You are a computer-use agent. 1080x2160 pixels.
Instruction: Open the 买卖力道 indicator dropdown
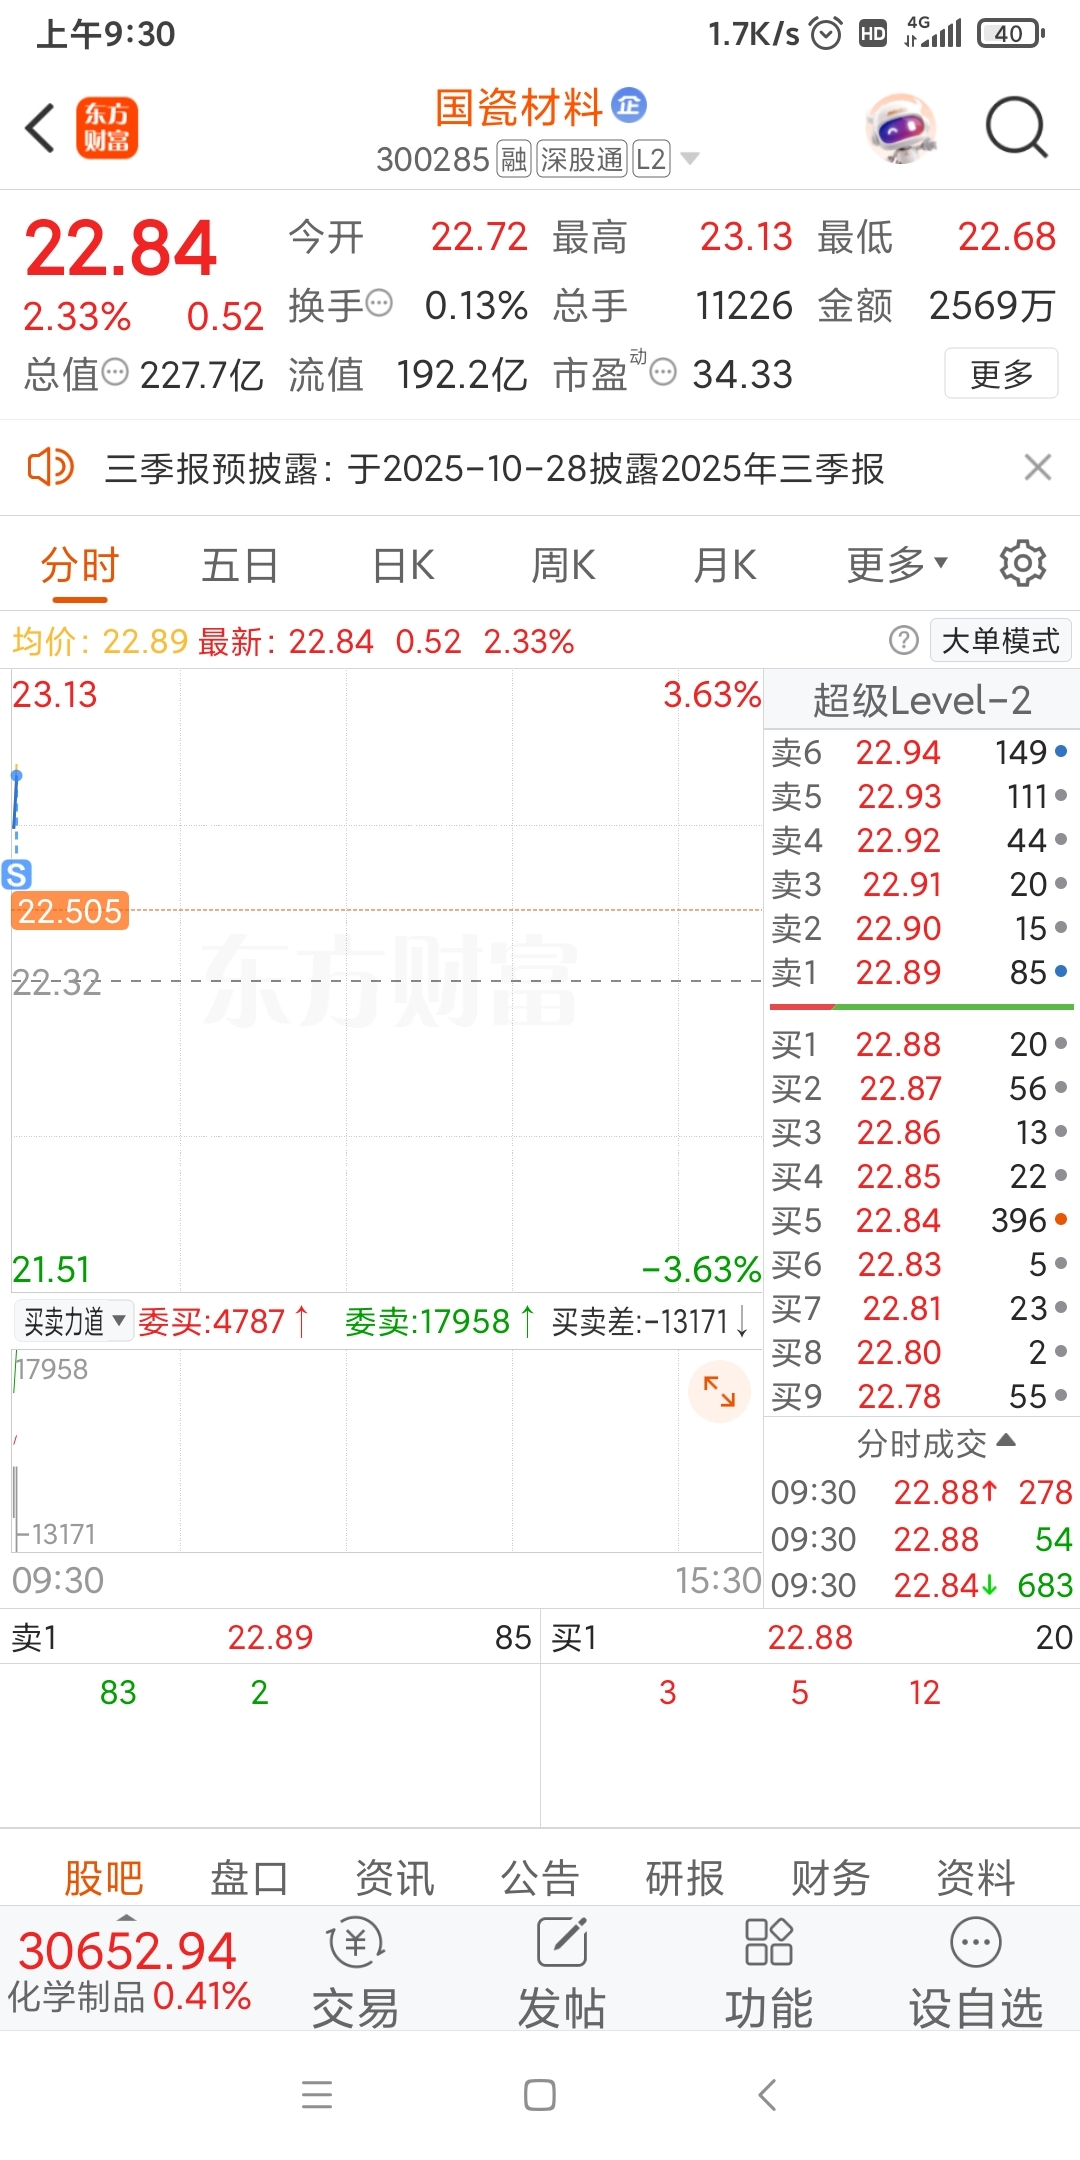[x=74, y=1322]
